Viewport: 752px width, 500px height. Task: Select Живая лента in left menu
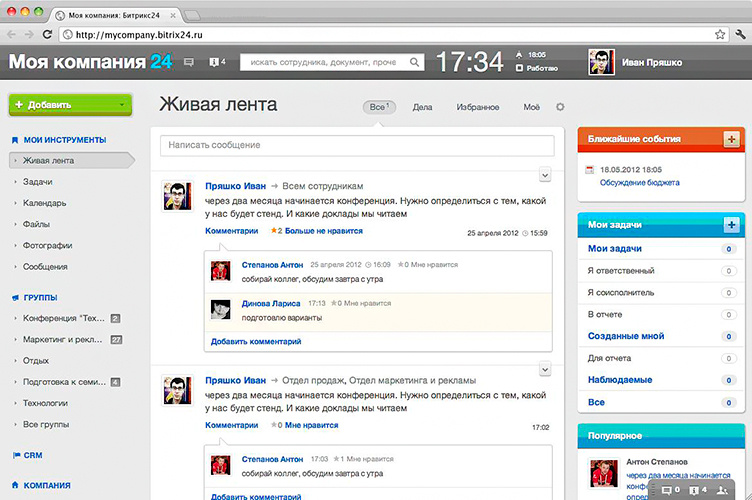coord(72,161)
